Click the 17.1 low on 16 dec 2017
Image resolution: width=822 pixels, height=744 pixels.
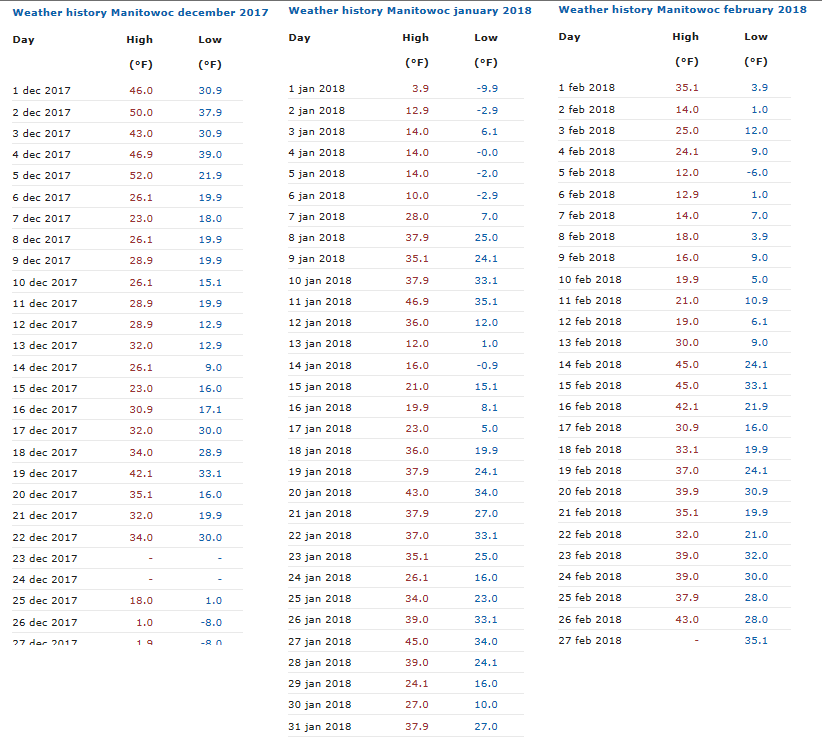210,409
